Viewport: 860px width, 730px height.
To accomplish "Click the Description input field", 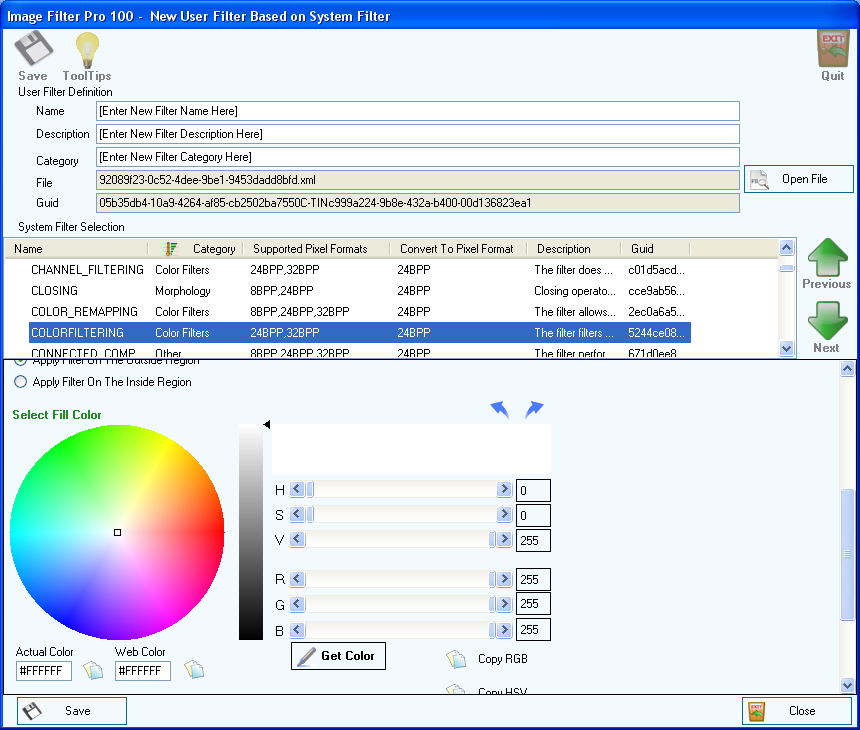I will click(x=417, y=134).
